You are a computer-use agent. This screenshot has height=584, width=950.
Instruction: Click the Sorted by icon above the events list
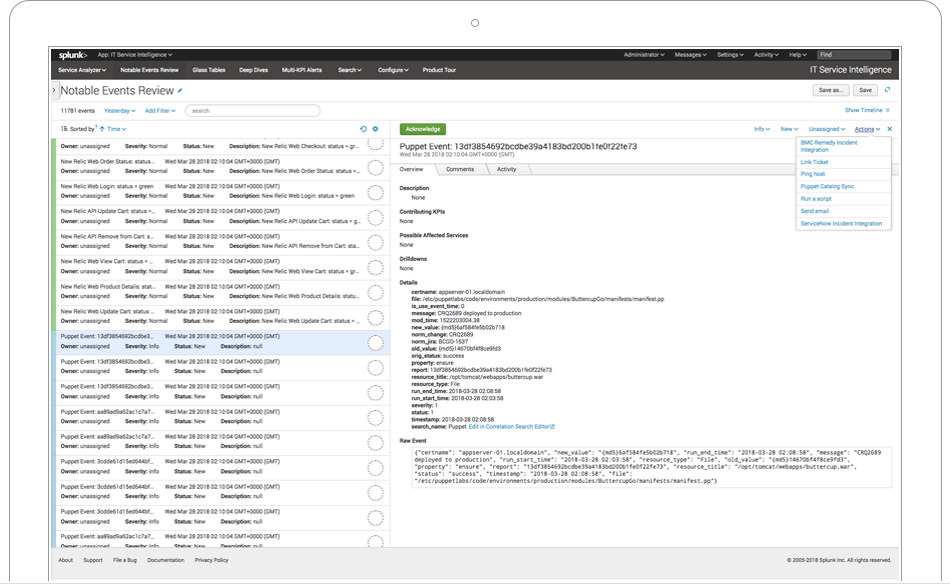pyautogui.click(x=64, y=129)
